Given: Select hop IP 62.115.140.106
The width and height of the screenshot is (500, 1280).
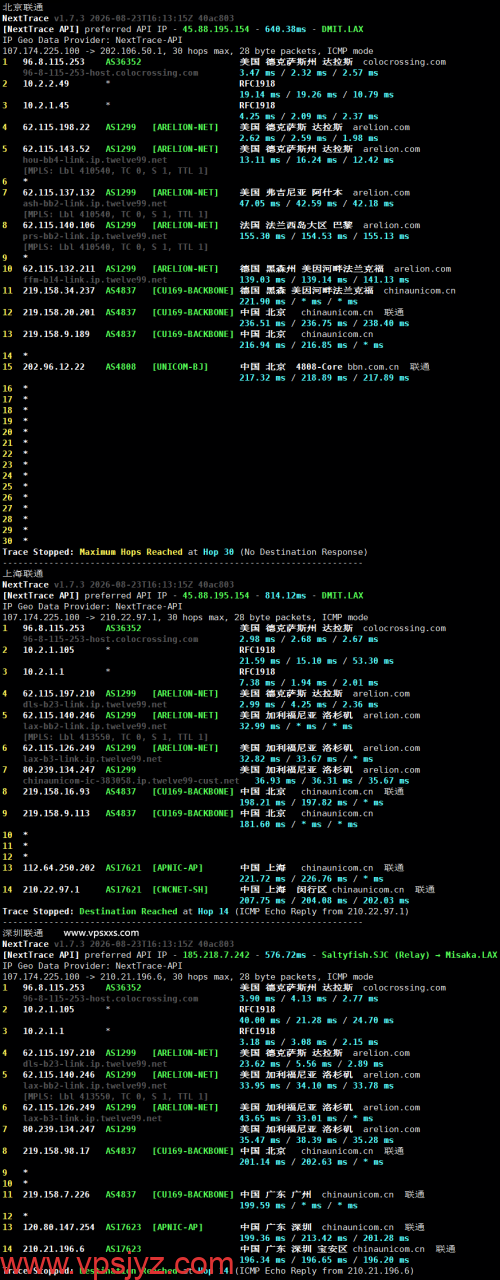Looking at the screenshot, I should point(59,225).
